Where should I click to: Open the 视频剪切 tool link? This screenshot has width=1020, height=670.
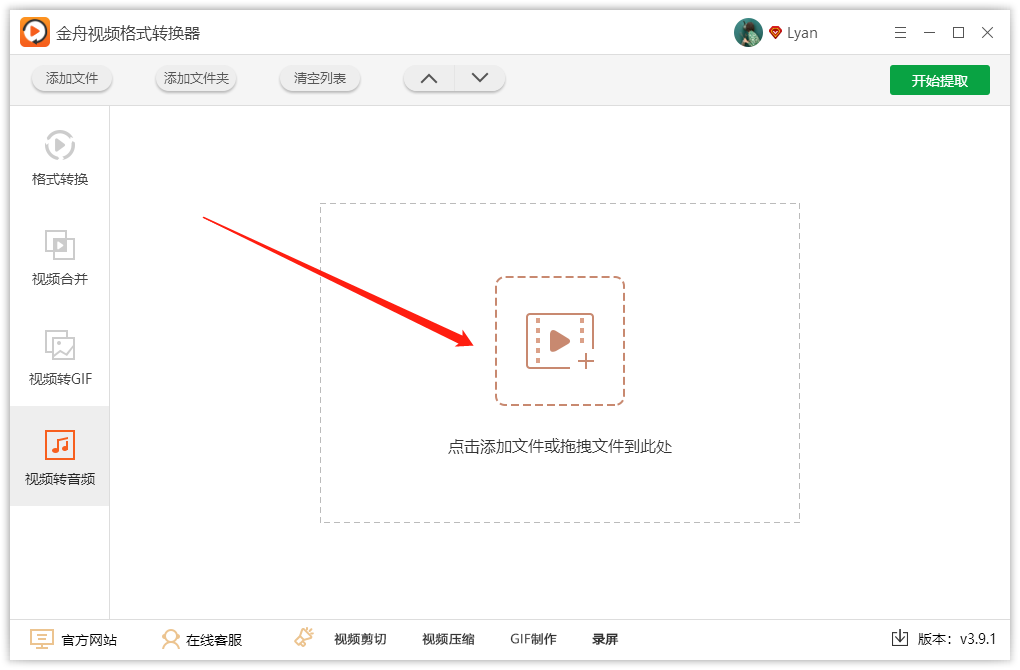click(360, 639)
